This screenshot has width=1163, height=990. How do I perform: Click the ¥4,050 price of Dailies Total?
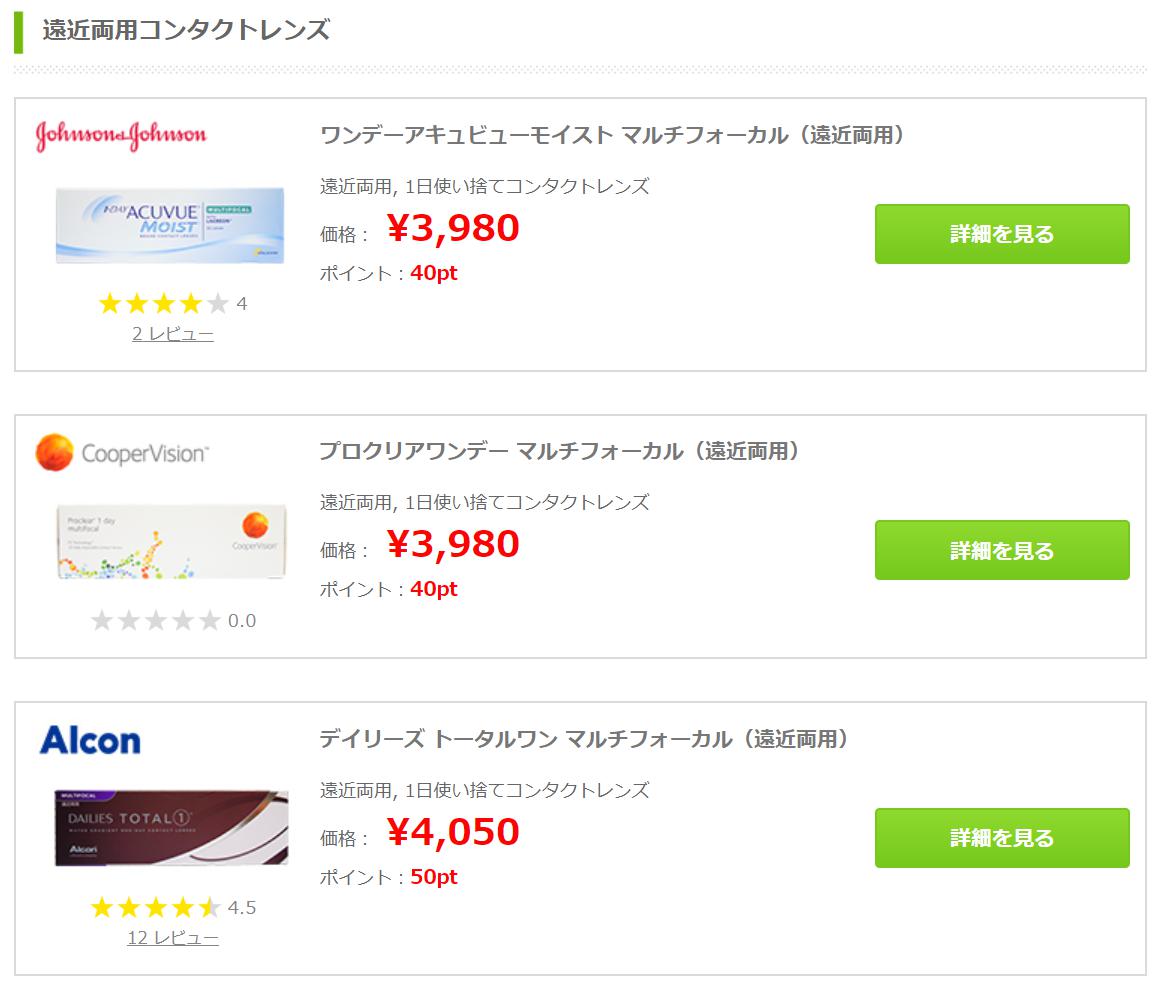[x=453, y=831]
